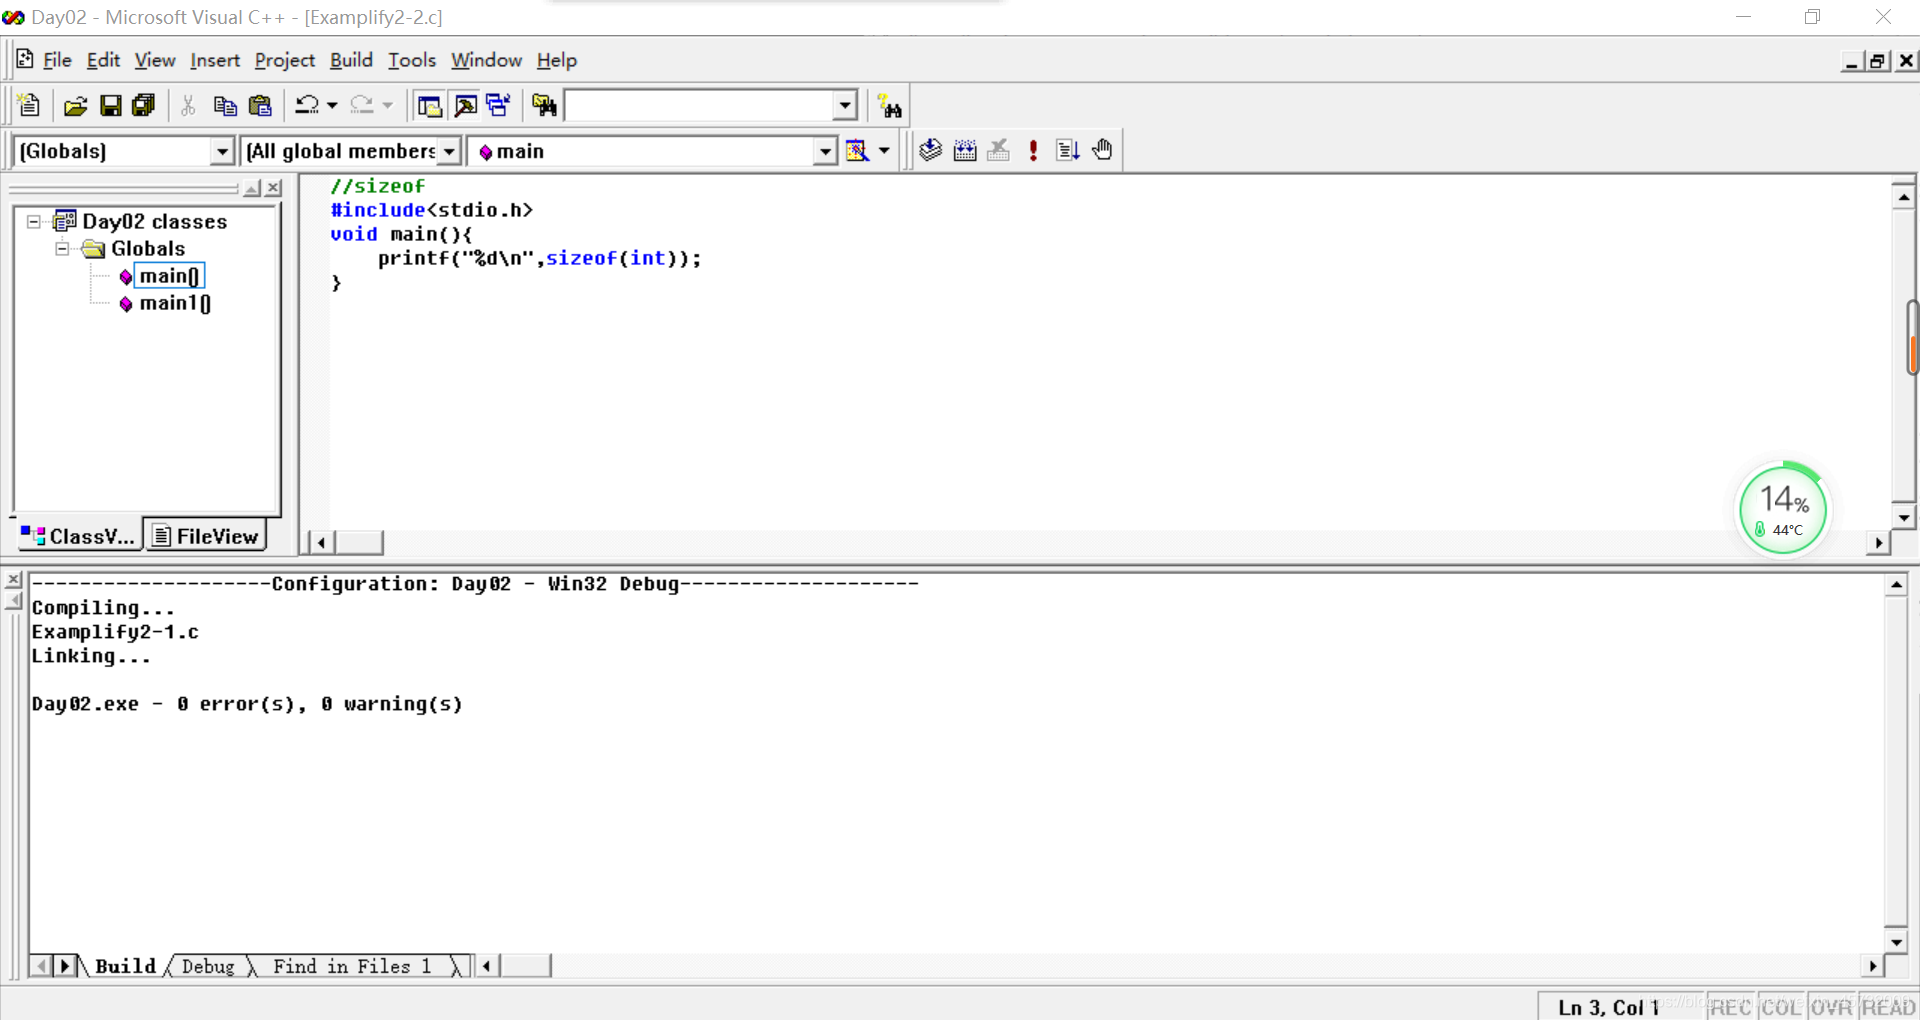Collapse the Globals folder node
Image resolution: width=1920 pixels, height=1020 pixels.
[x=62, y=248]
